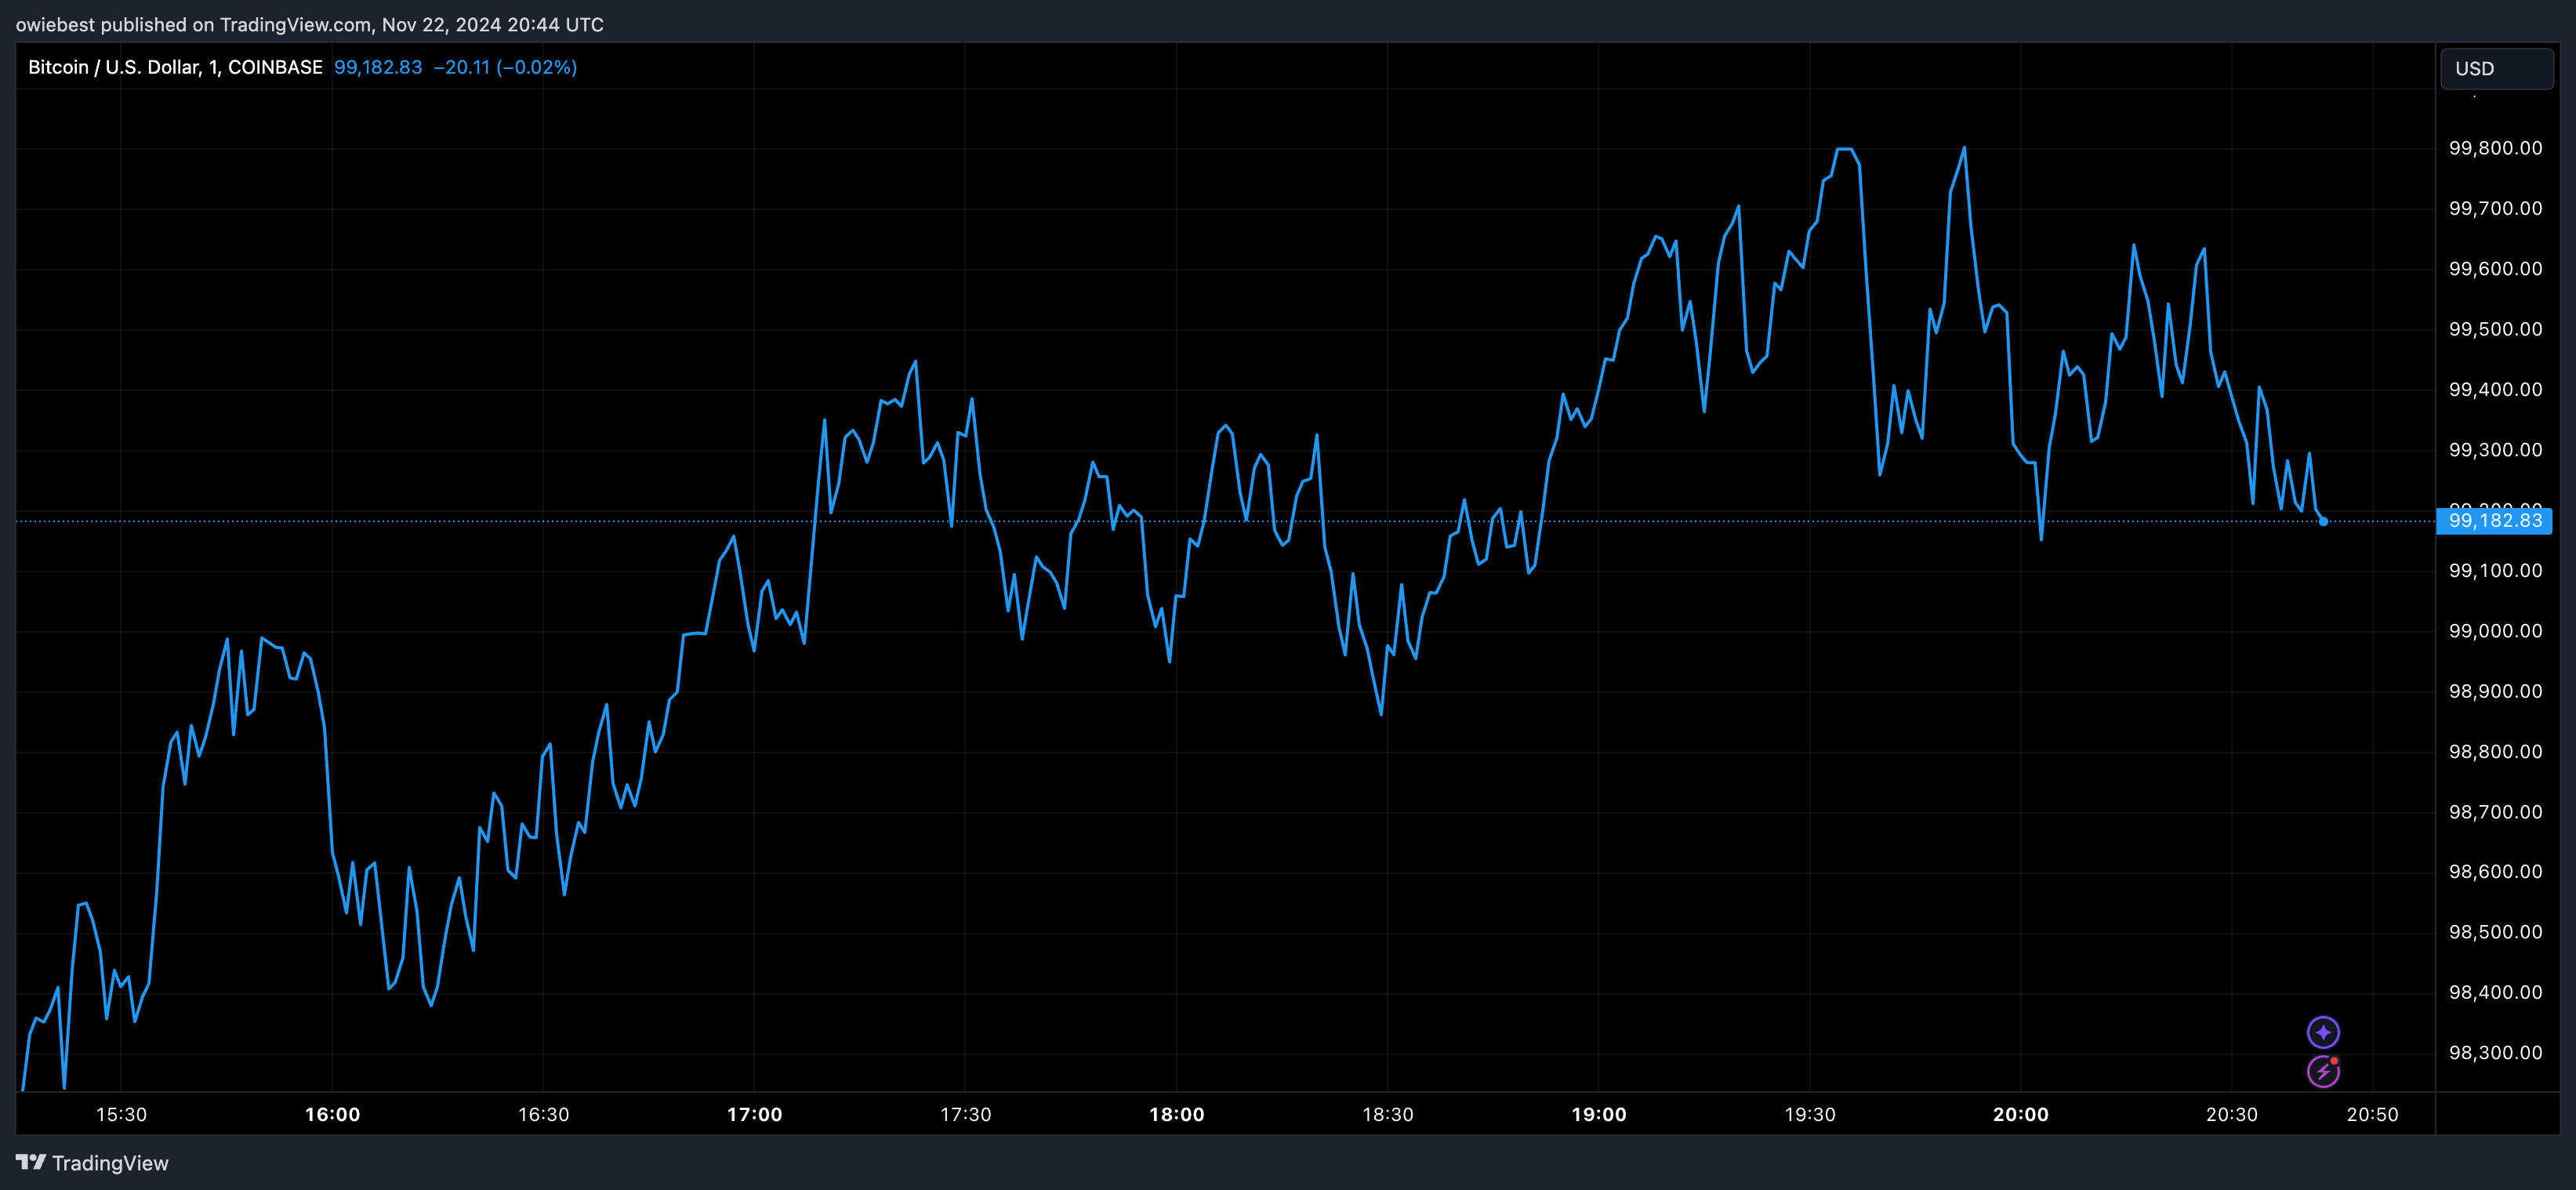This screenshot has height=1190, width=2576.
Task: Click the 18:30 label on time axis
Action: [x=1387, y=1114]
